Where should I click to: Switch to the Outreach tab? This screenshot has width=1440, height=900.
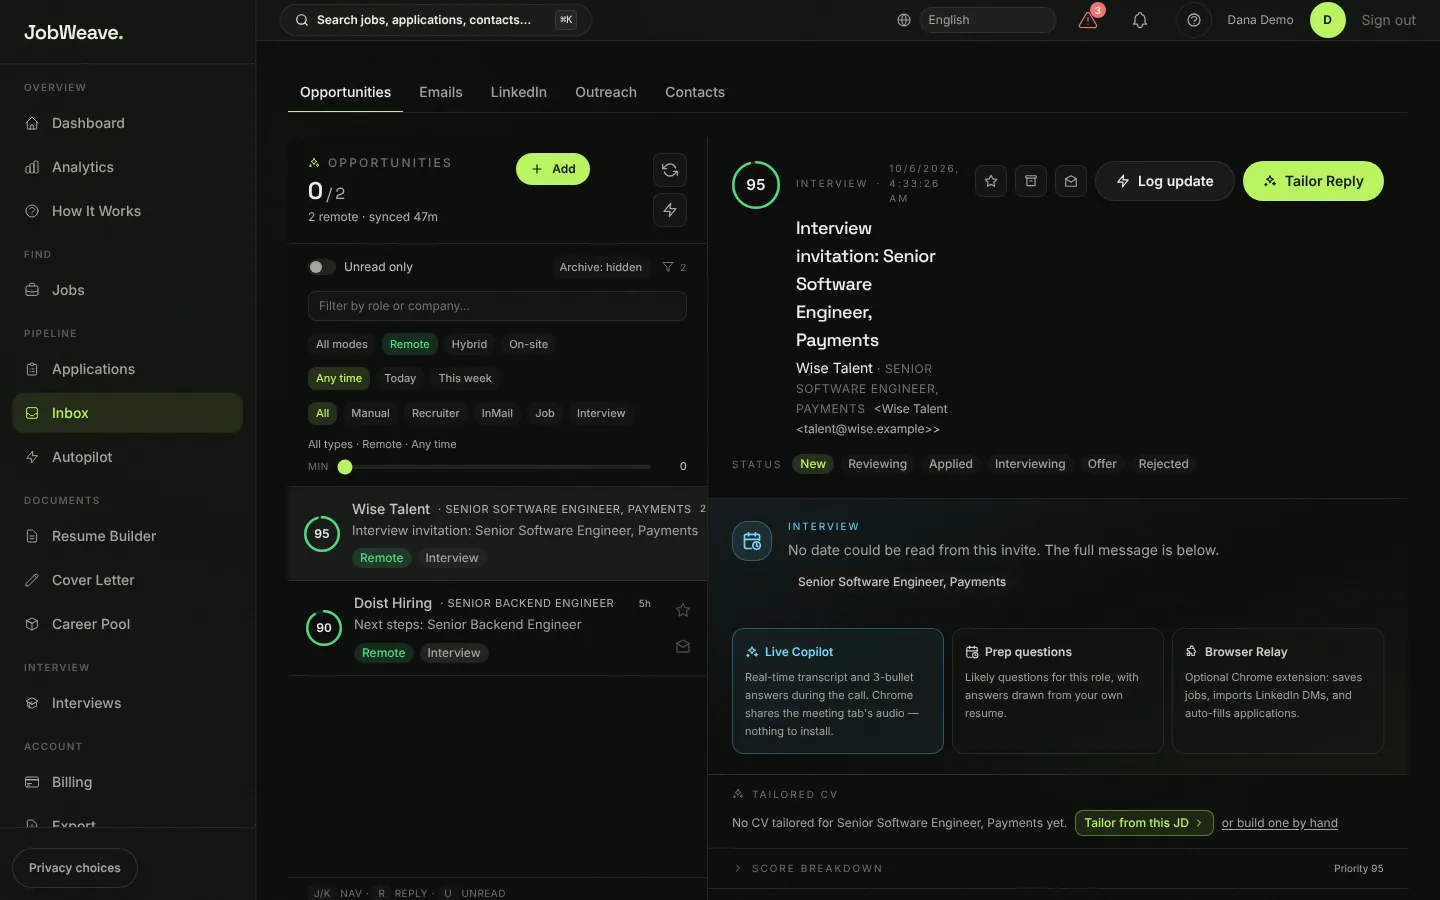tap(606, 92)
